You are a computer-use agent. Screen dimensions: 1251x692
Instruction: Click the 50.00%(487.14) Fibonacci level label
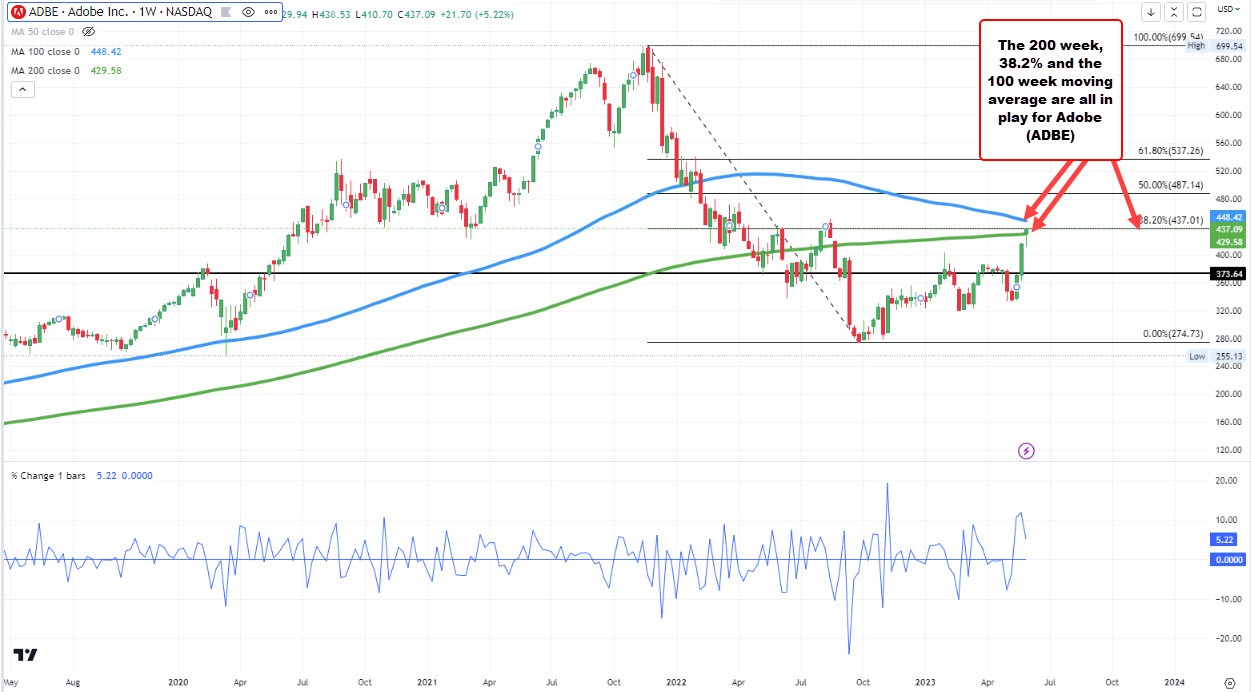(1172, 186)
